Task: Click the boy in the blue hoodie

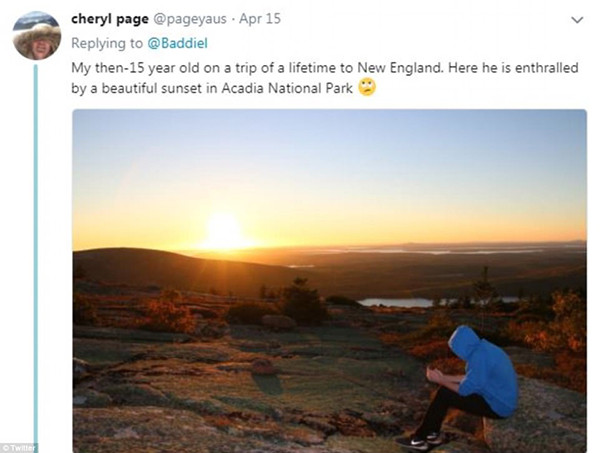Action: click(x=480, y=375)
